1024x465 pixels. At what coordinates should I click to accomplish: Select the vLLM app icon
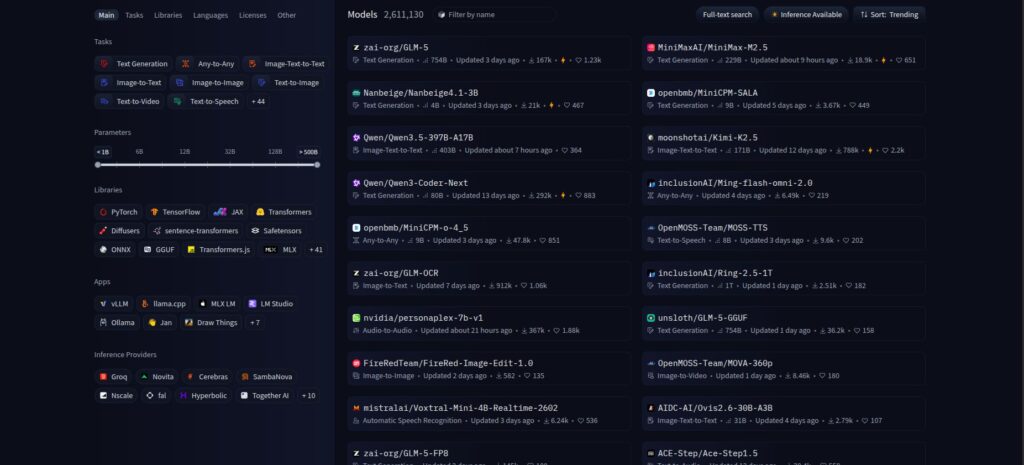[103, 304]
